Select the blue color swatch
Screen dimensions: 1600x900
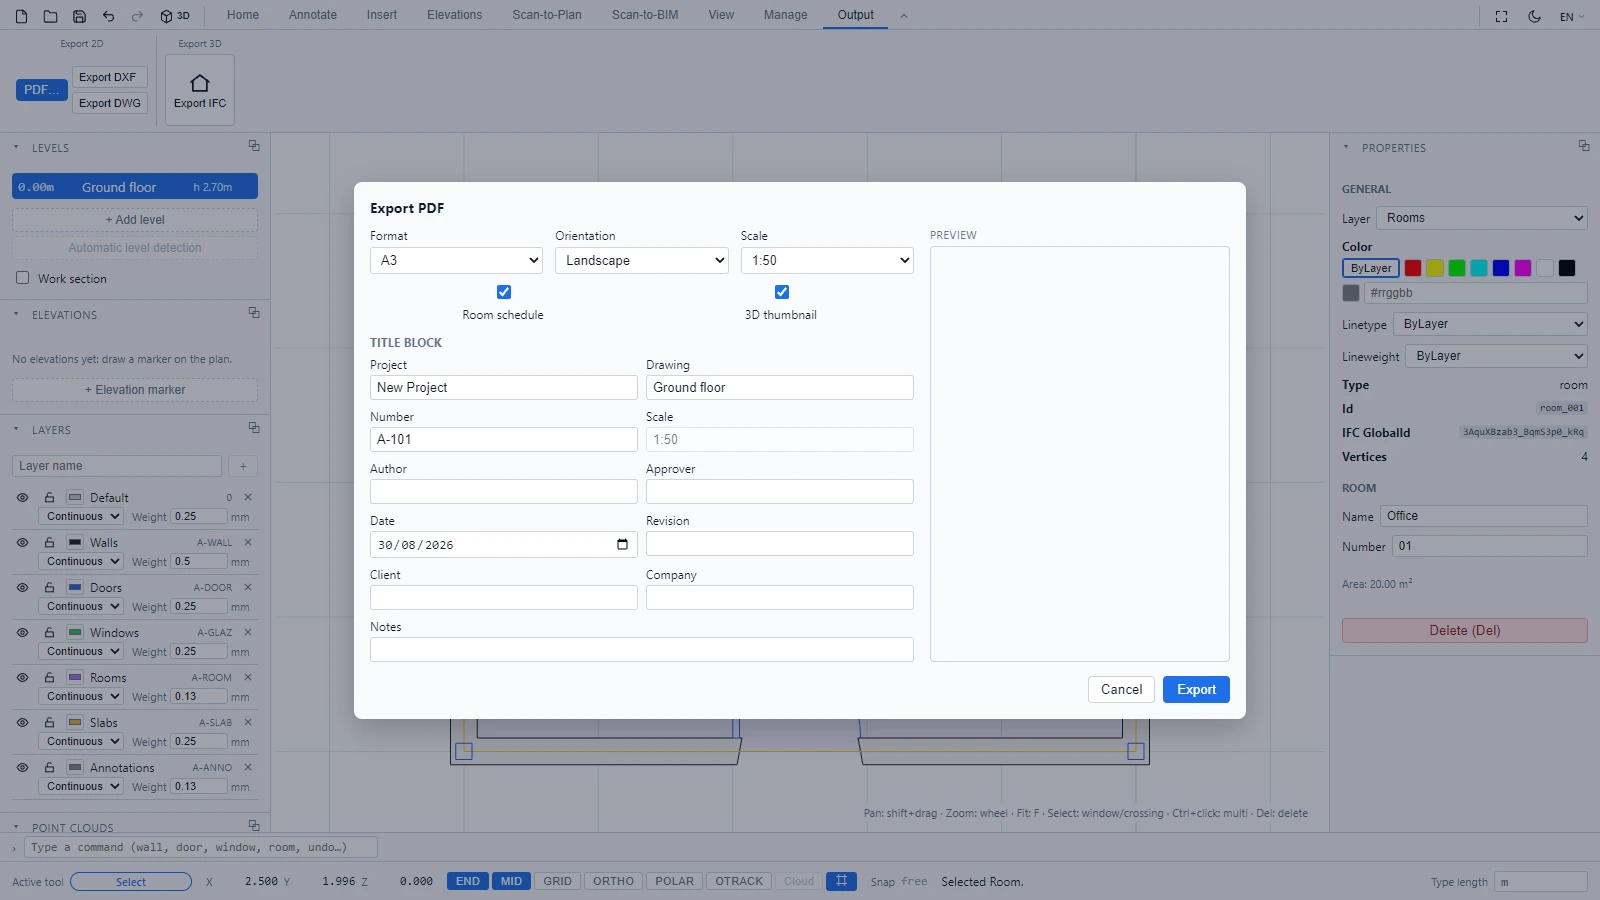[1501, 268]
